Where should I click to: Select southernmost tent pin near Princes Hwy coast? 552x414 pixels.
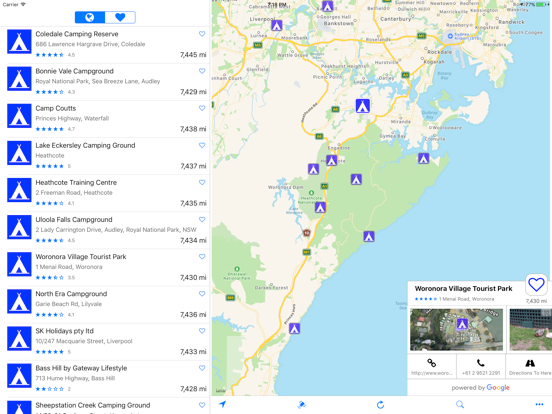295,328
